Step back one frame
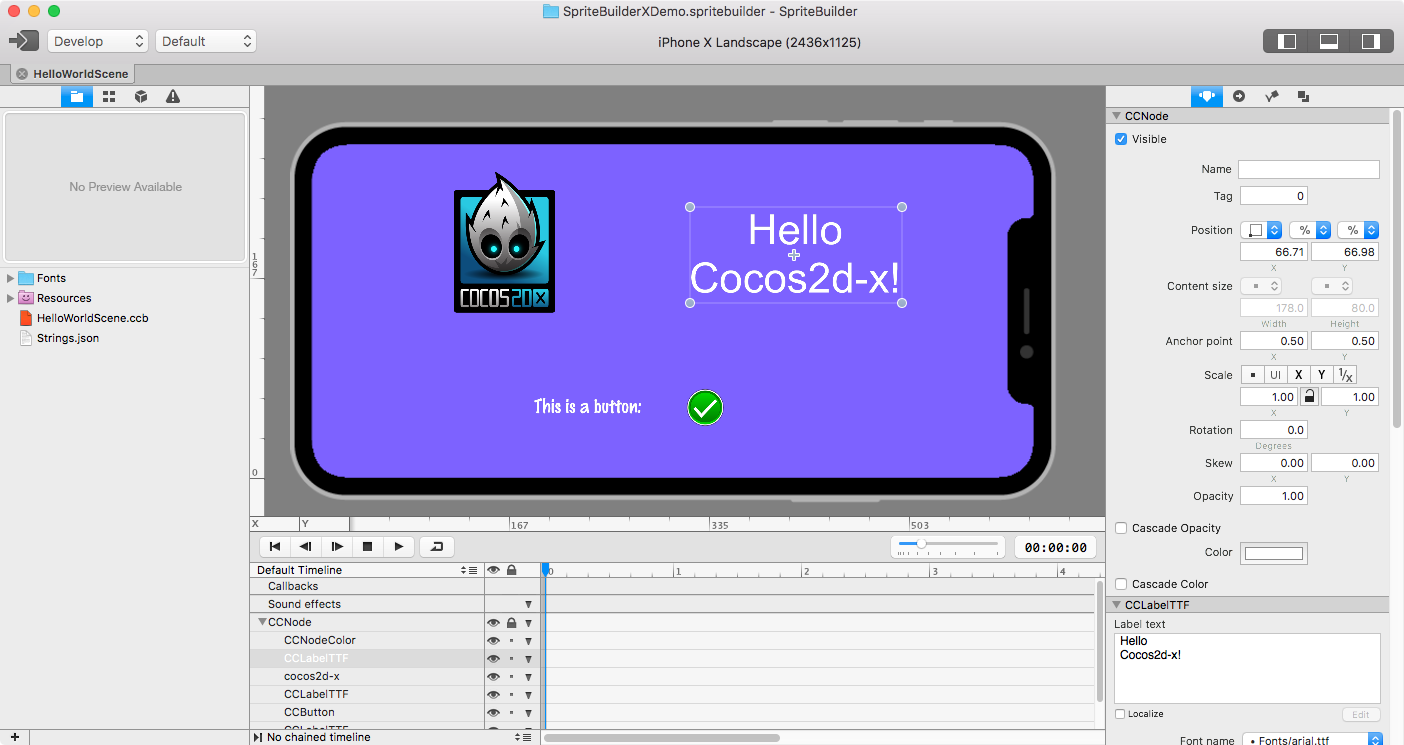The height and width of the screenshot is (745, 1404). [x=306, y=547]
